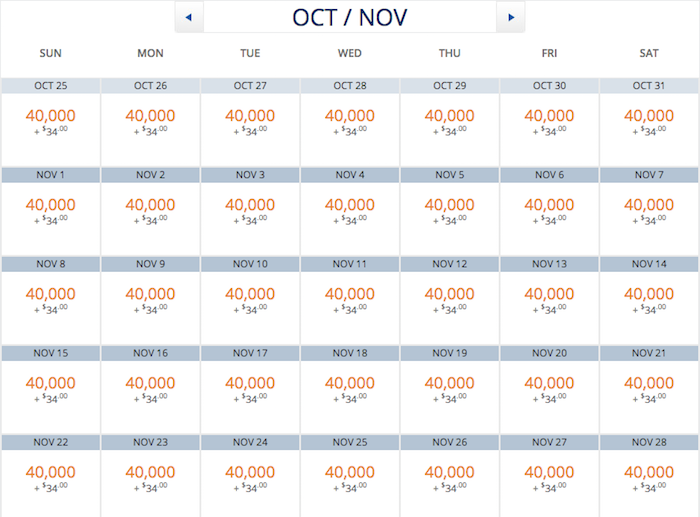This screenshot has width=700, height=517.
Task: Choose the 40,000 miles fare on Oct 28
Action: coord(350,122)
